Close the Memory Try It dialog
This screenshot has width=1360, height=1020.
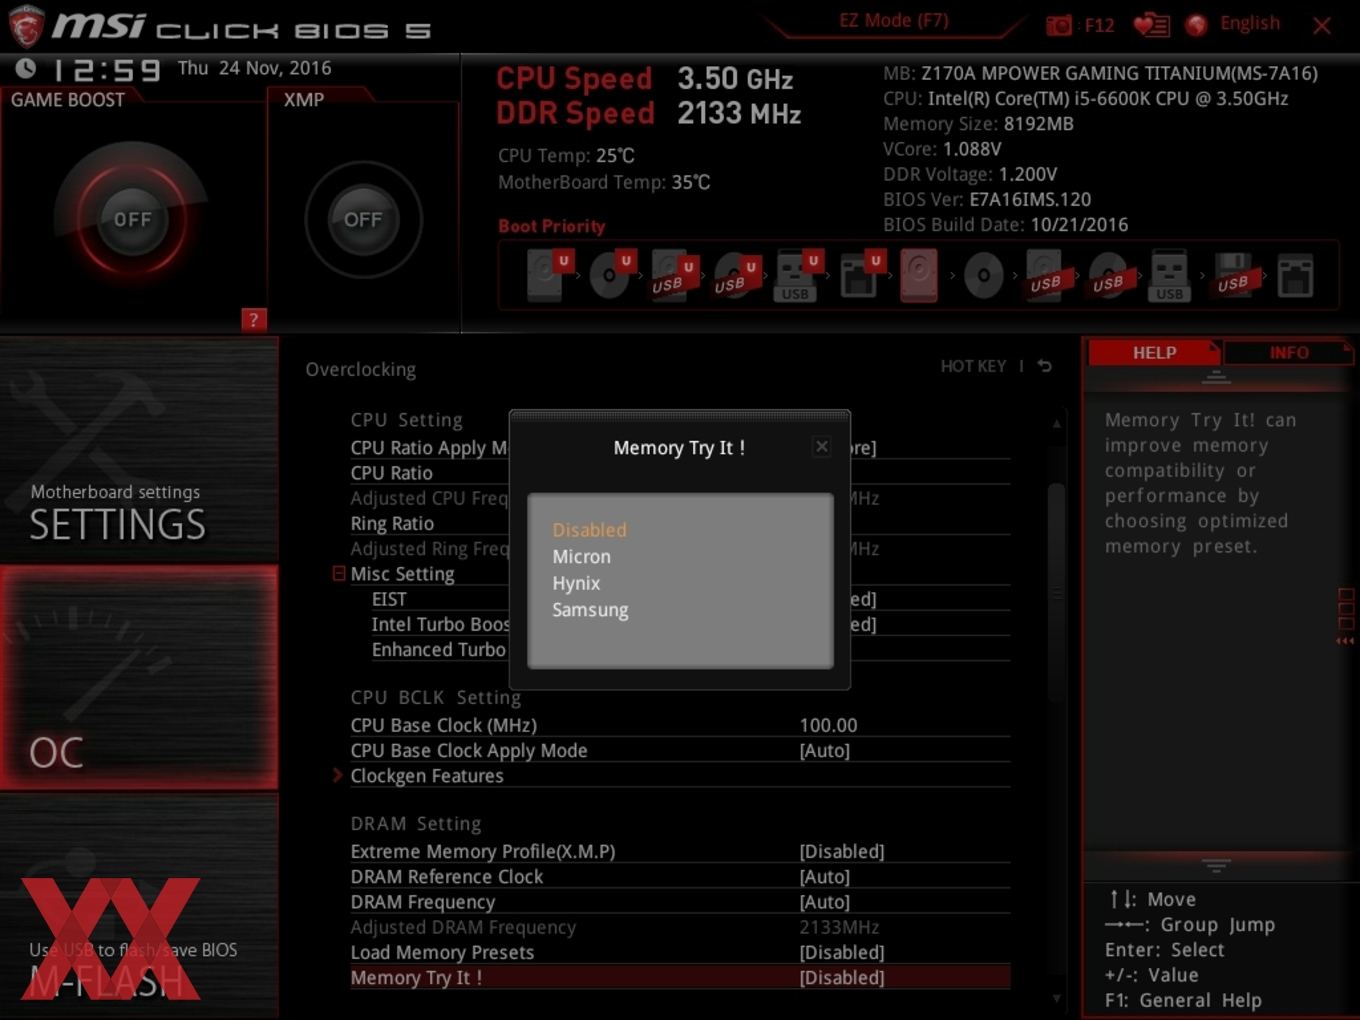pos(821,447)
